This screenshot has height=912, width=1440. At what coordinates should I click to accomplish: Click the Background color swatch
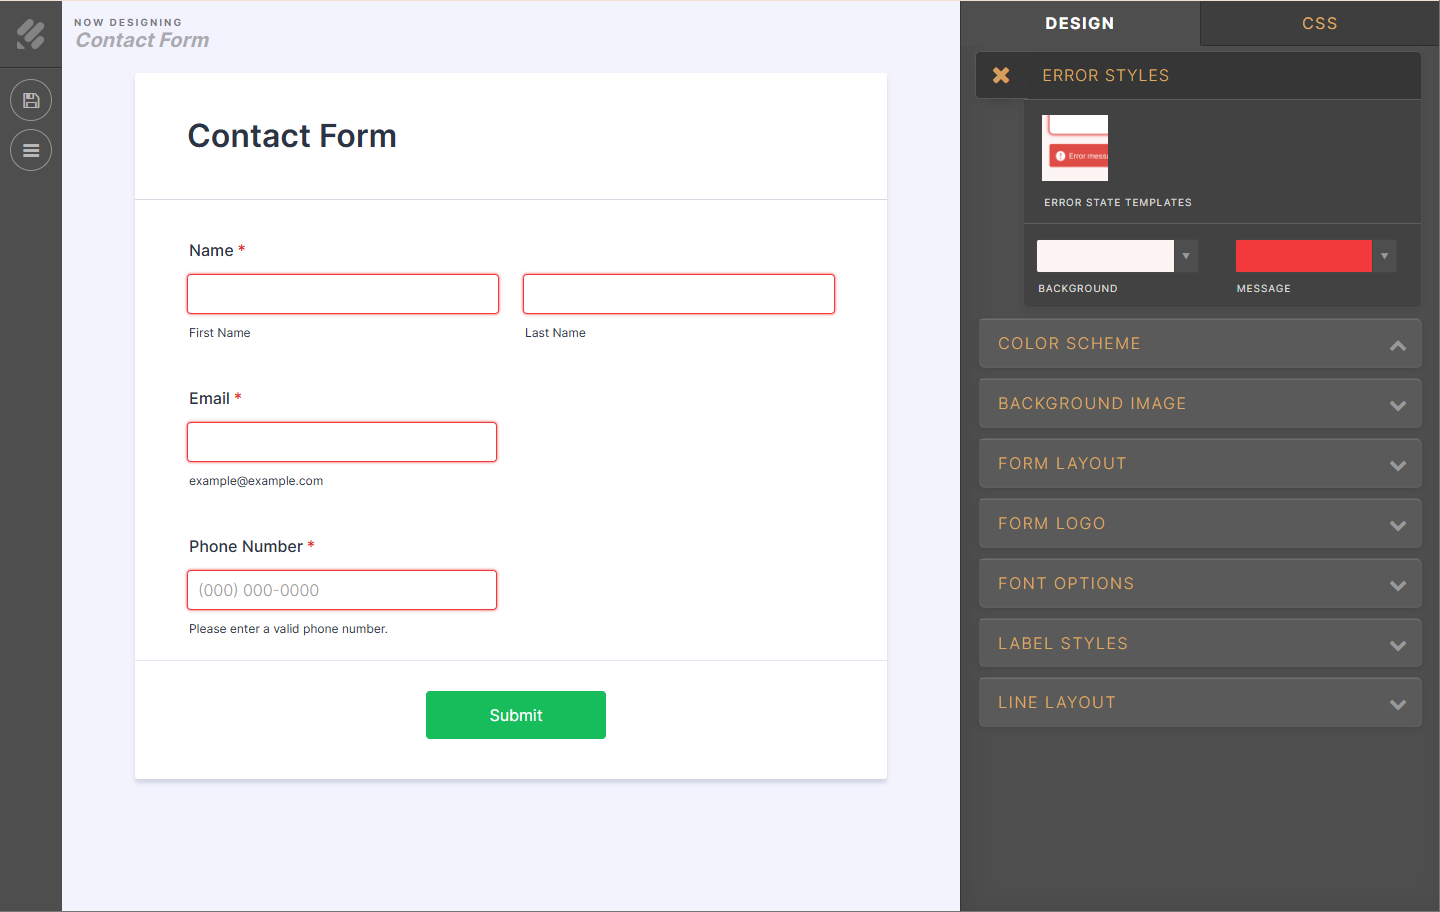[x=1105, y=256]
